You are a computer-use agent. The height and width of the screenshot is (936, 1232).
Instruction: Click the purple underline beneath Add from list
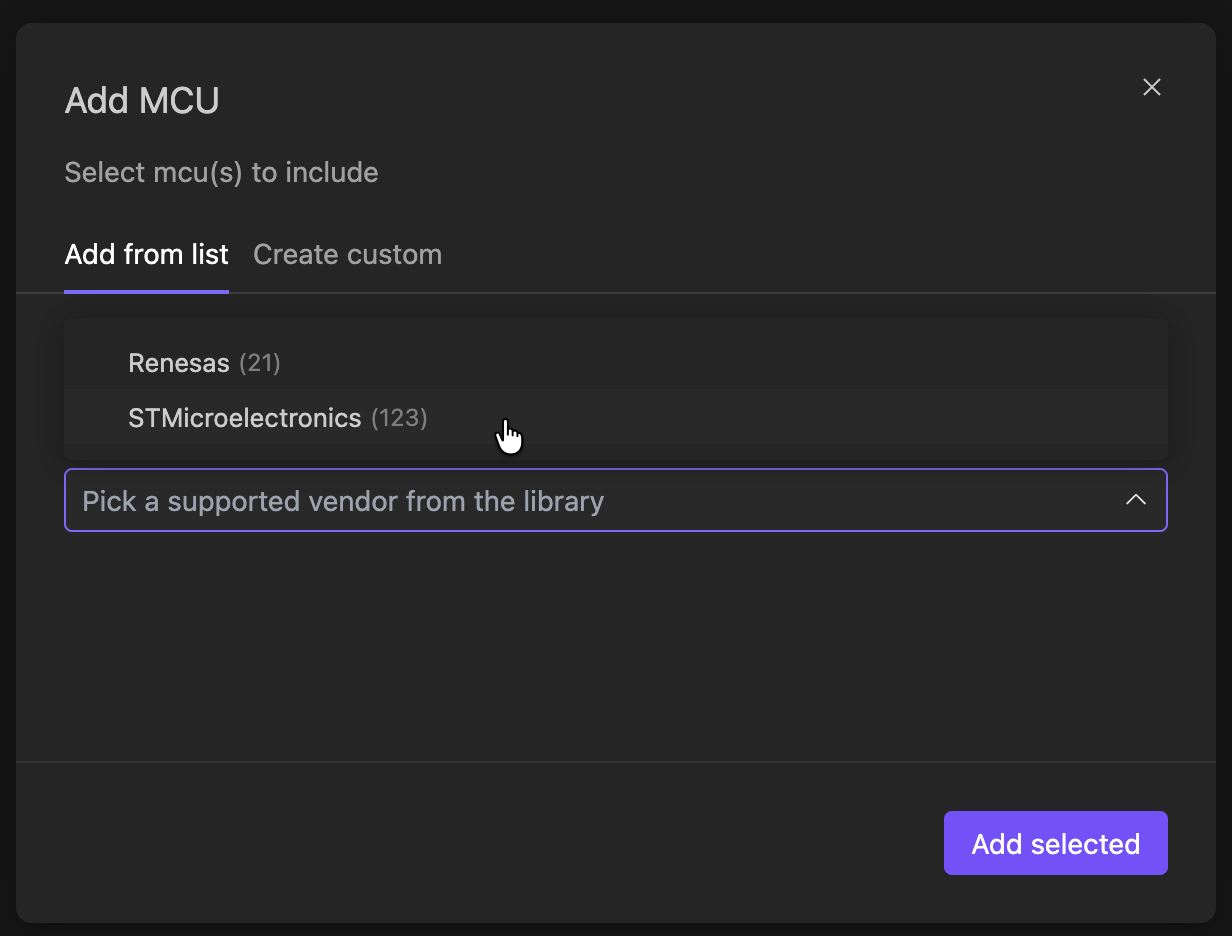[x=147, y=291]
